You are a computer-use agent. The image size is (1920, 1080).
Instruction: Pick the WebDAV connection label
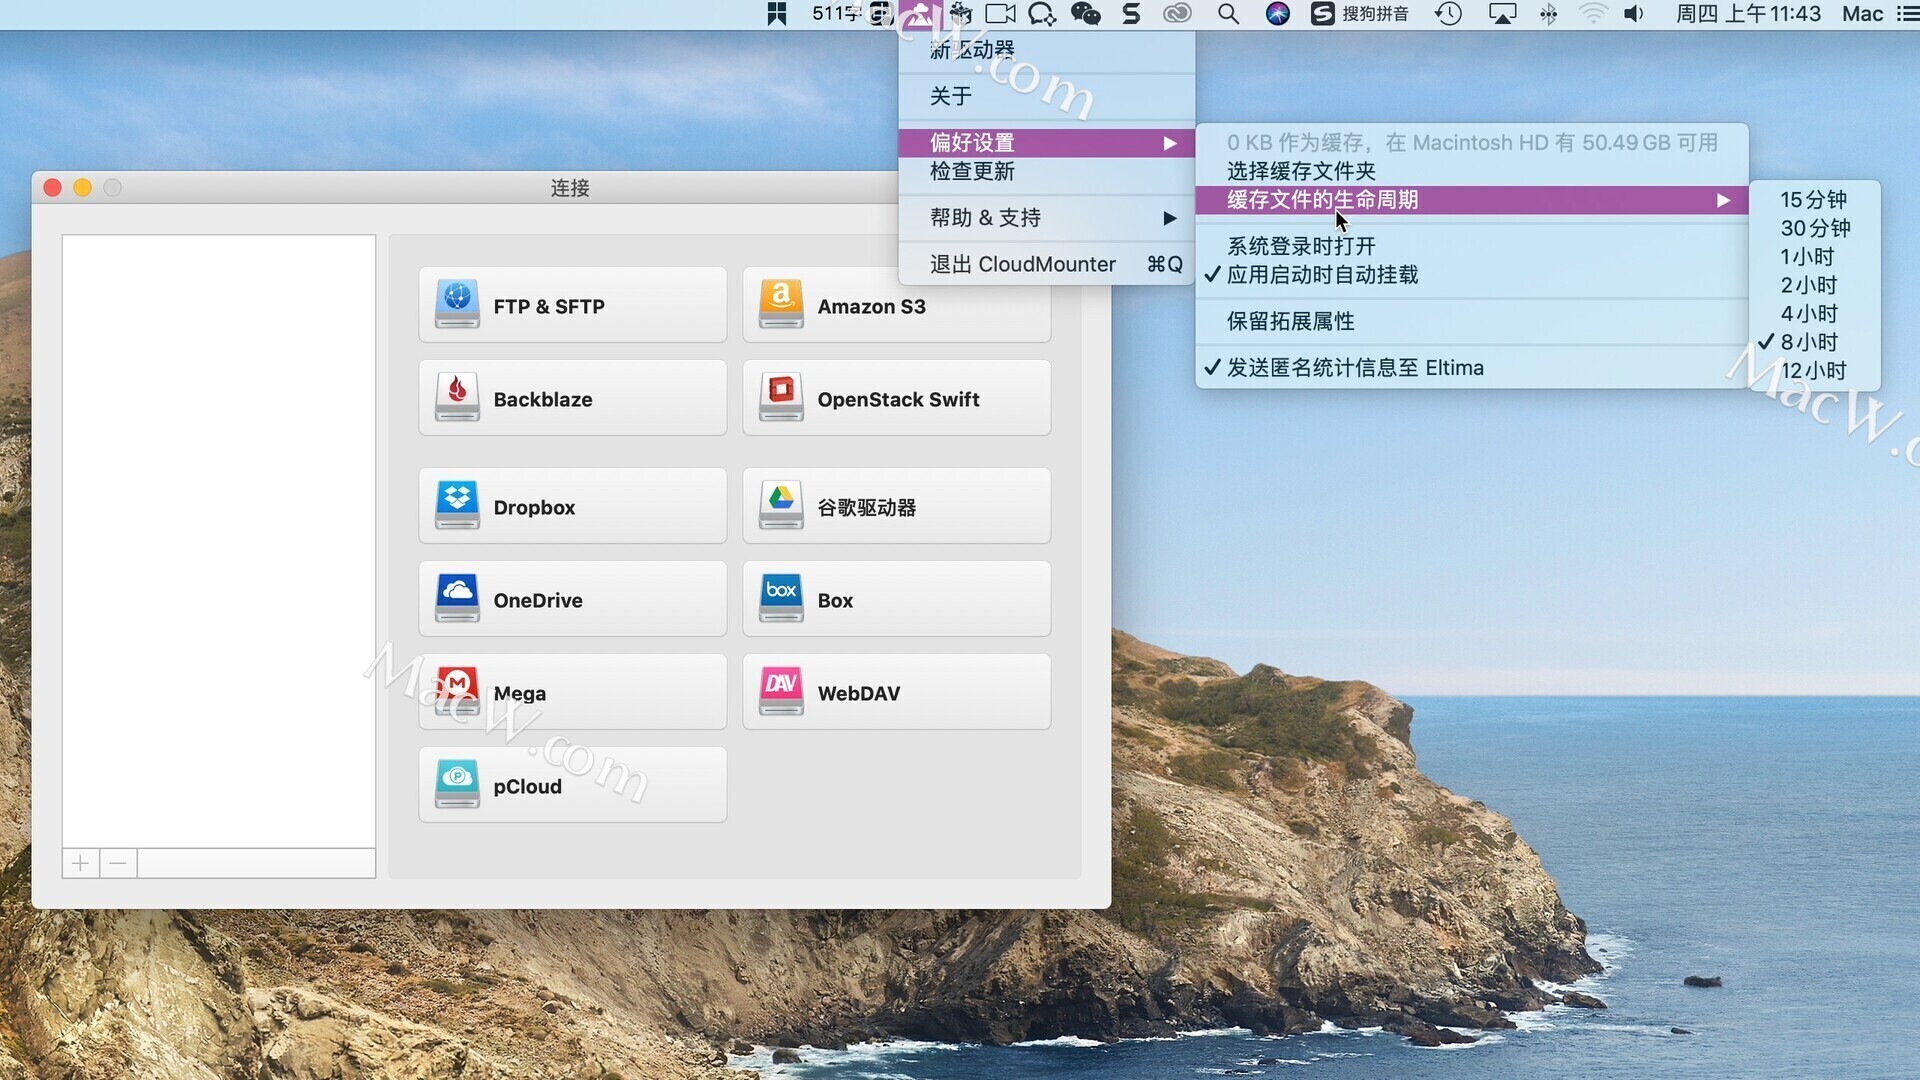coord(858,693)
